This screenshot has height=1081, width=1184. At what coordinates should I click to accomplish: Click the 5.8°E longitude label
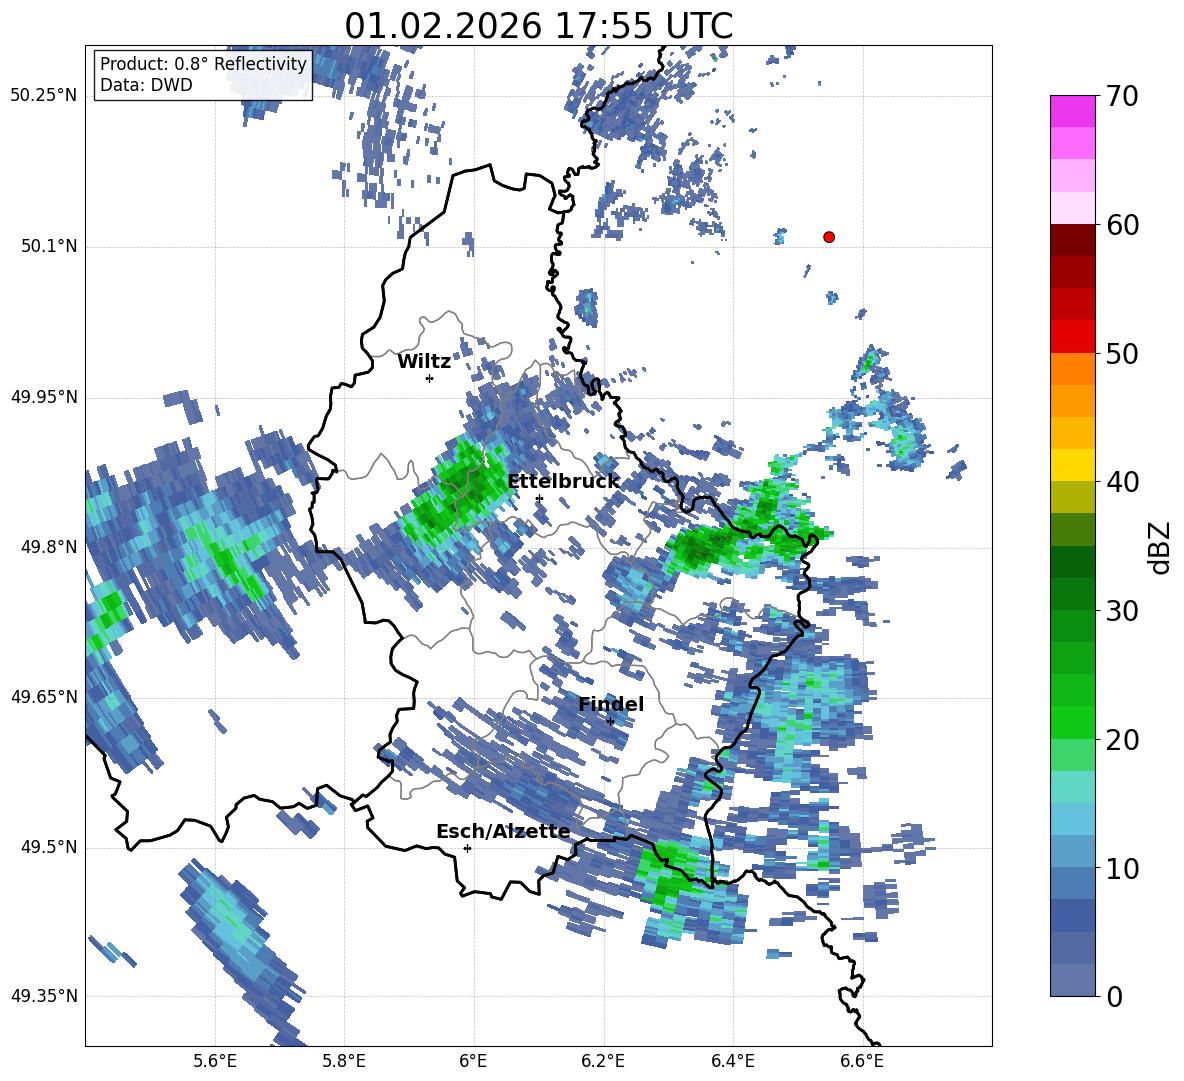pyautogui.click(x=344, y=1061)
